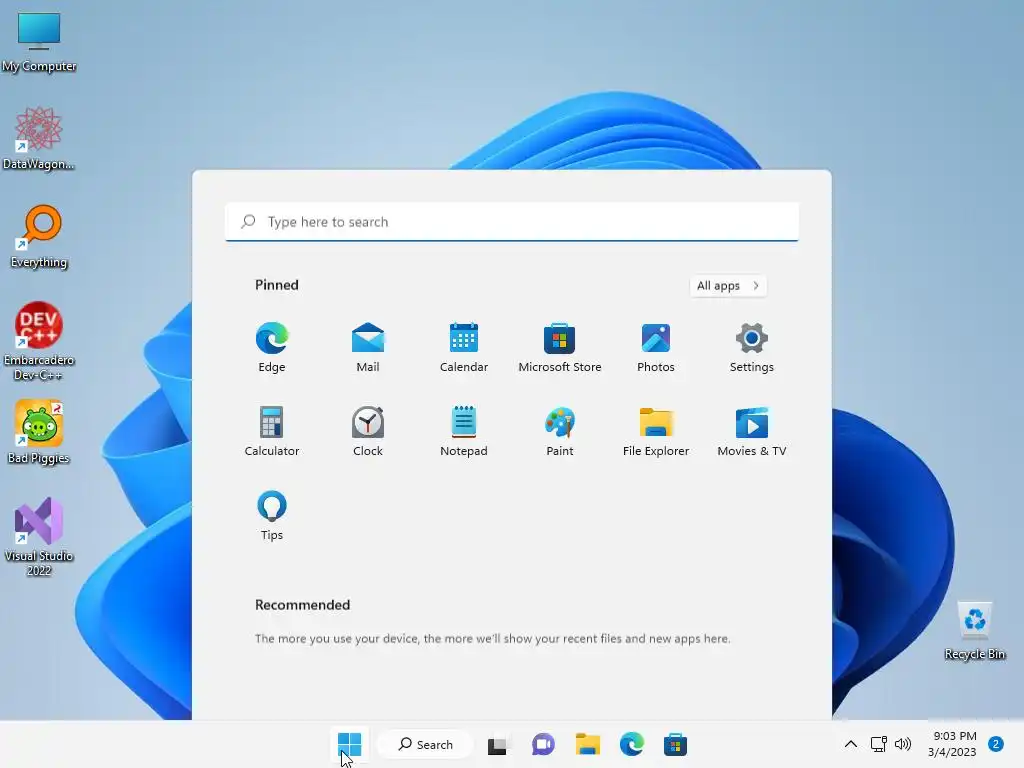This screenshot has width=1024, height=768.
Task: Select Embarcadero Dev-C++ desktop shortcut
Action: [39, 341]
